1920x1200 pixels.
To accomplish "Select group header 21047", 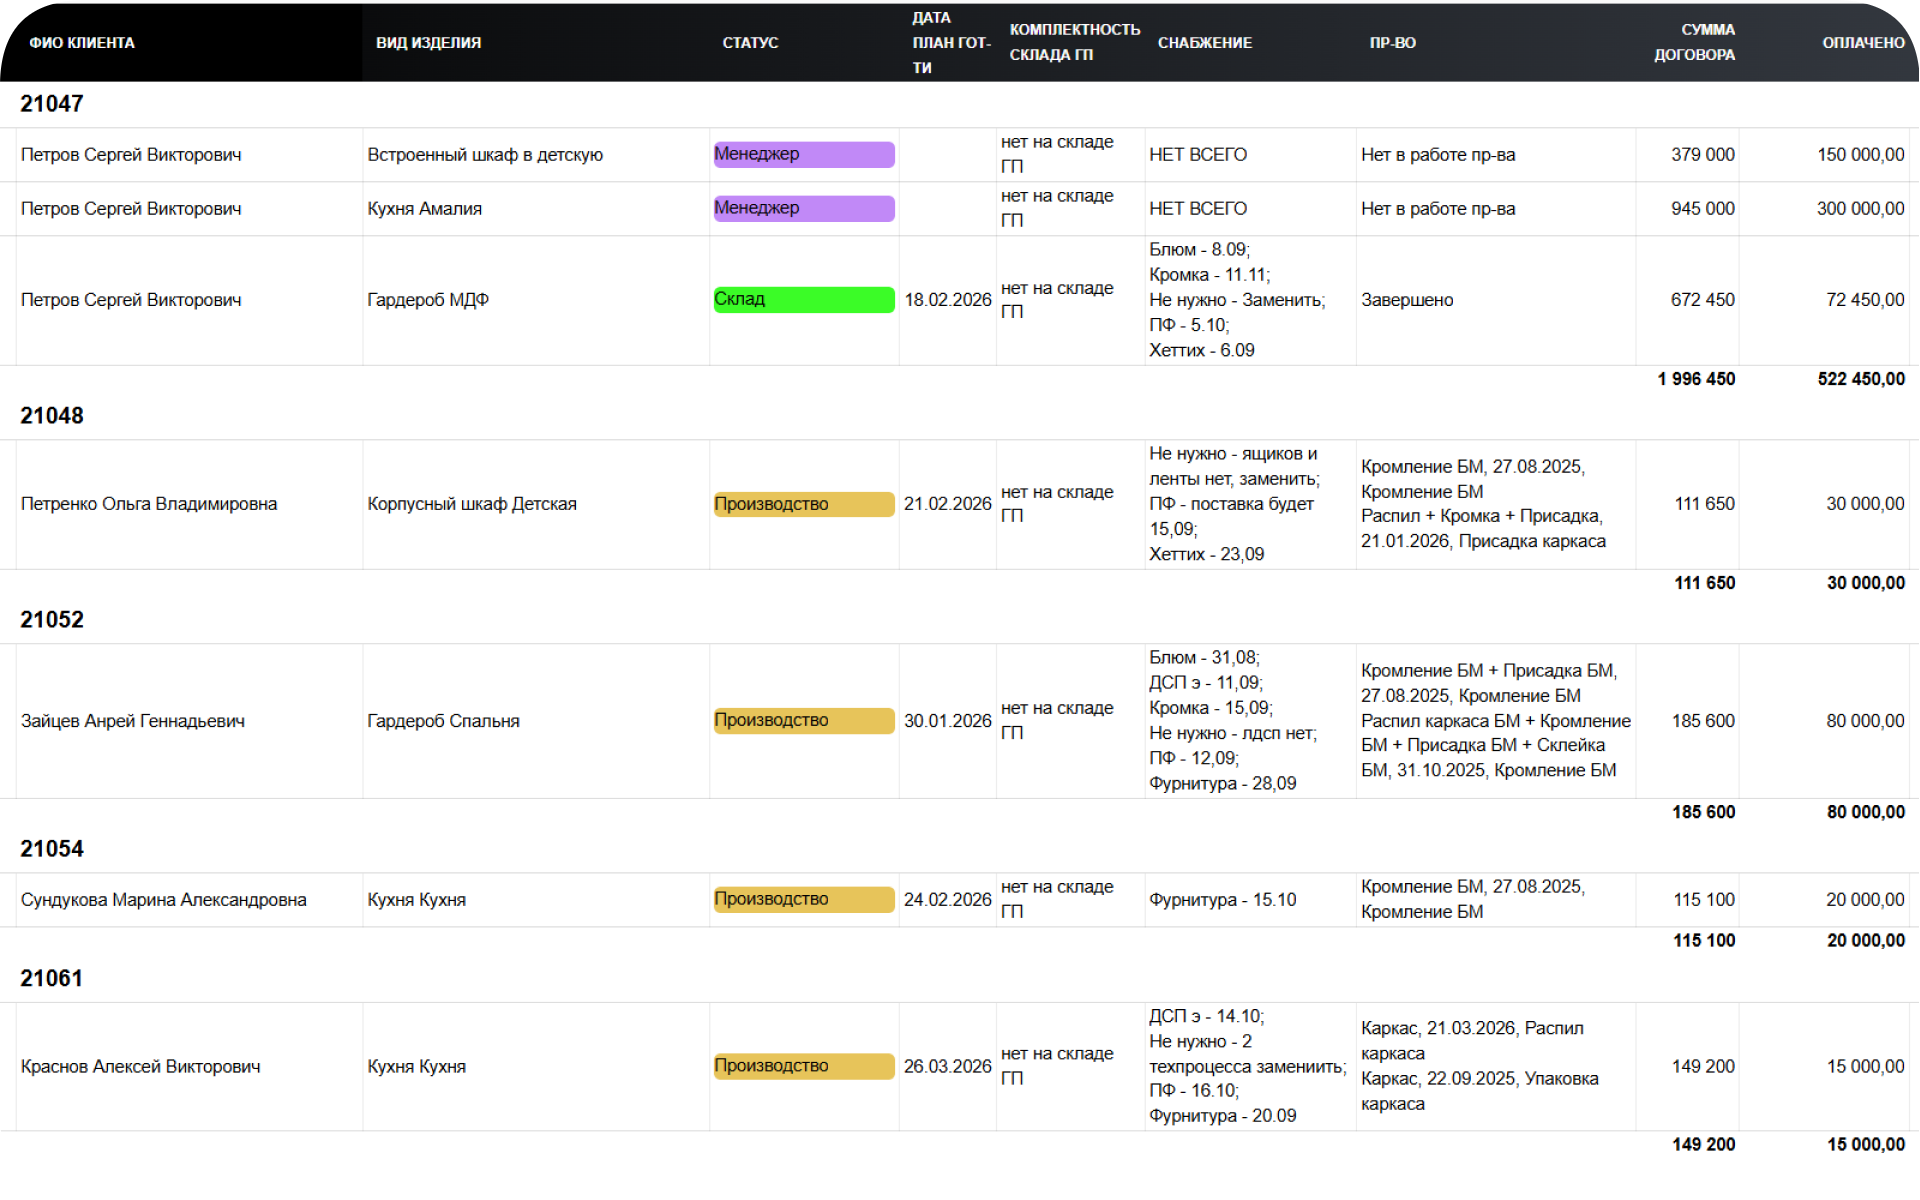I will (52, 104).
